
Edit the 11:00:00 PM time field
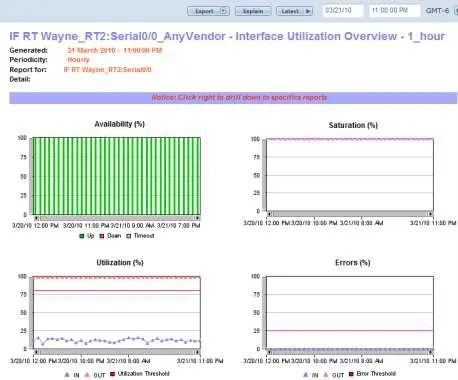click(x=394, y=11)
